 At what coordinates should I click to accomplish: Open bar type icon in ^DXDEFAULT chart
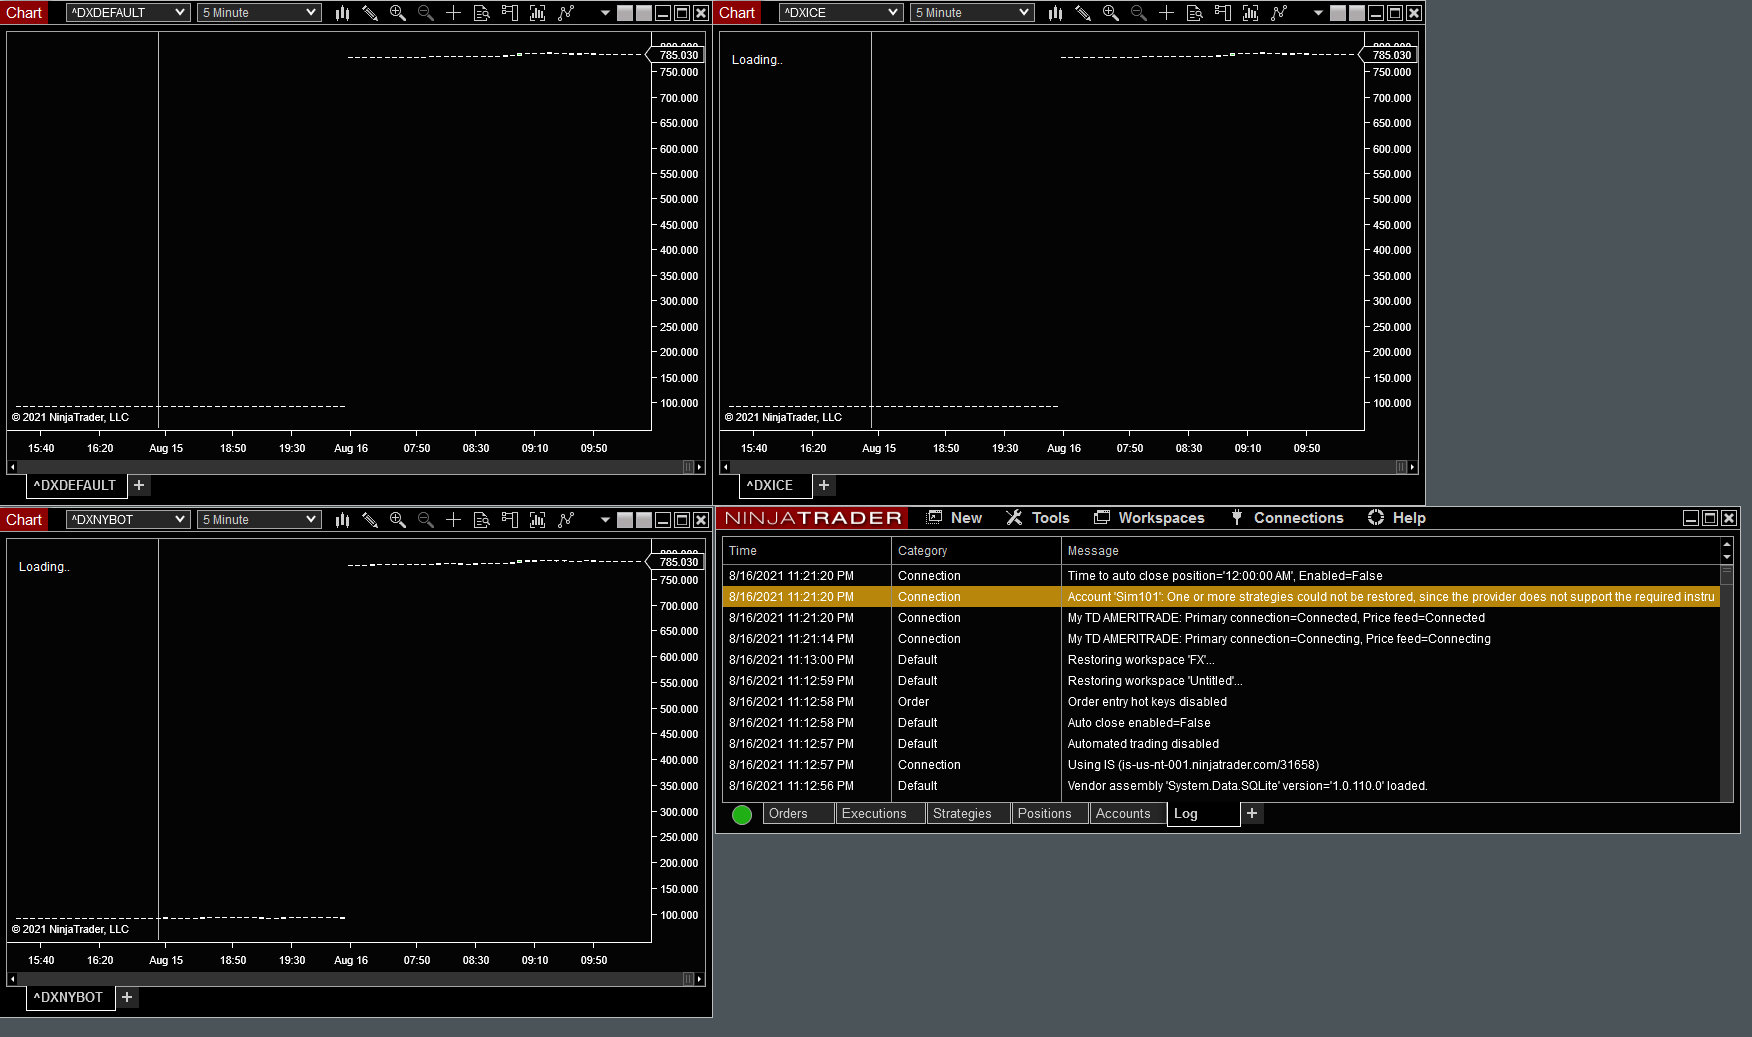342,13
